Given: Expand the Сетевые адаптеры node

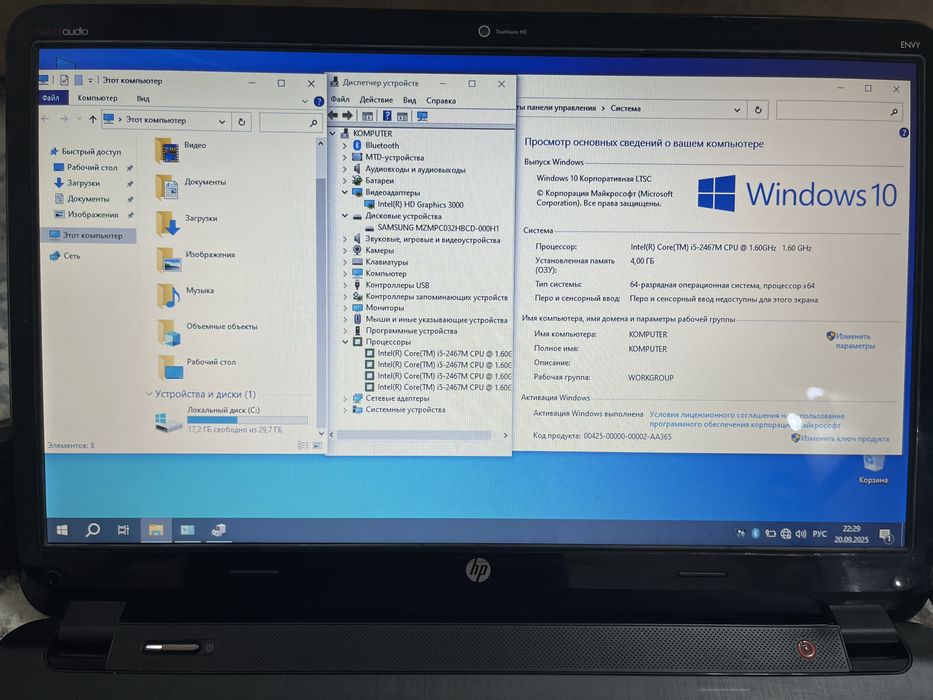Looking at the screenshot, I should click(x=345, y=398).
